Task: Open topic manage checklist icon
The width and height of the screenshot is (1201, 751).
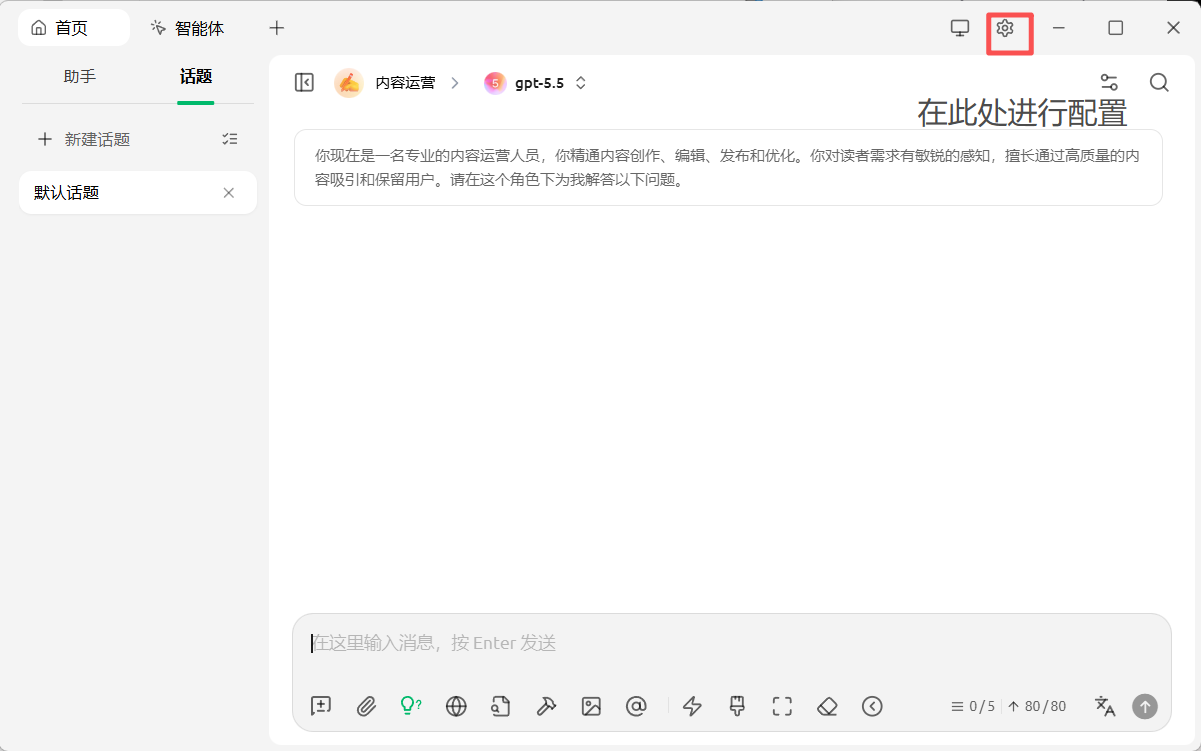Action: click(x=230, y=139)
